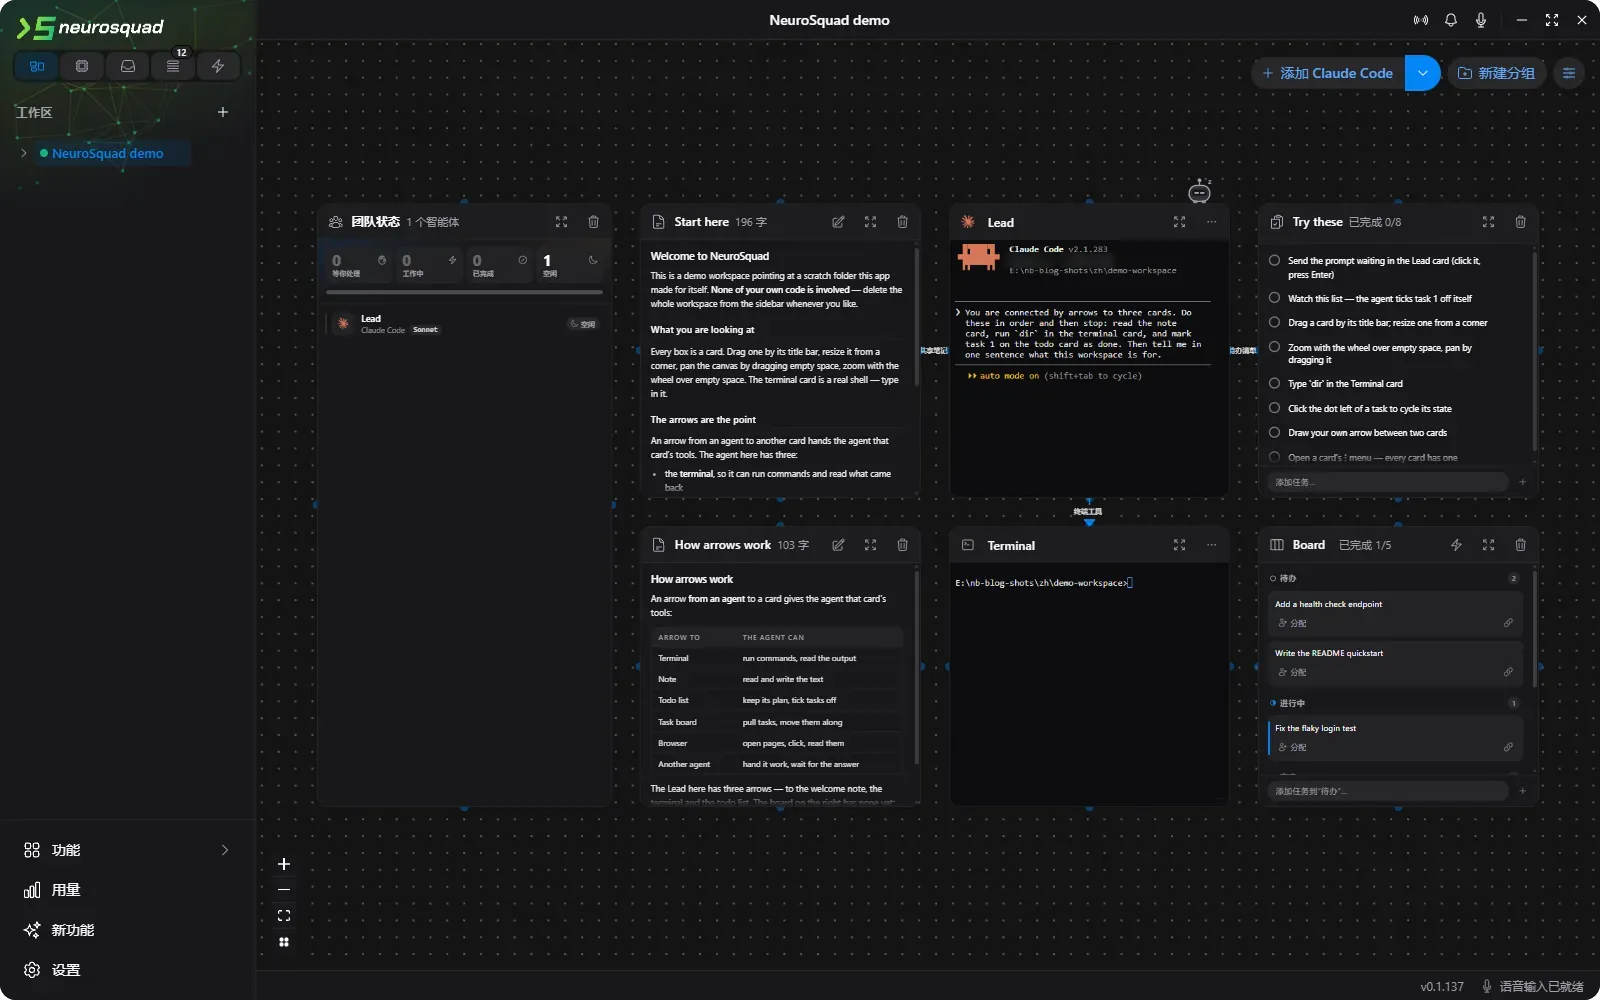
Task: Expand the NeuroSquad demo workspace tree chevron
Action: [24, 153]
